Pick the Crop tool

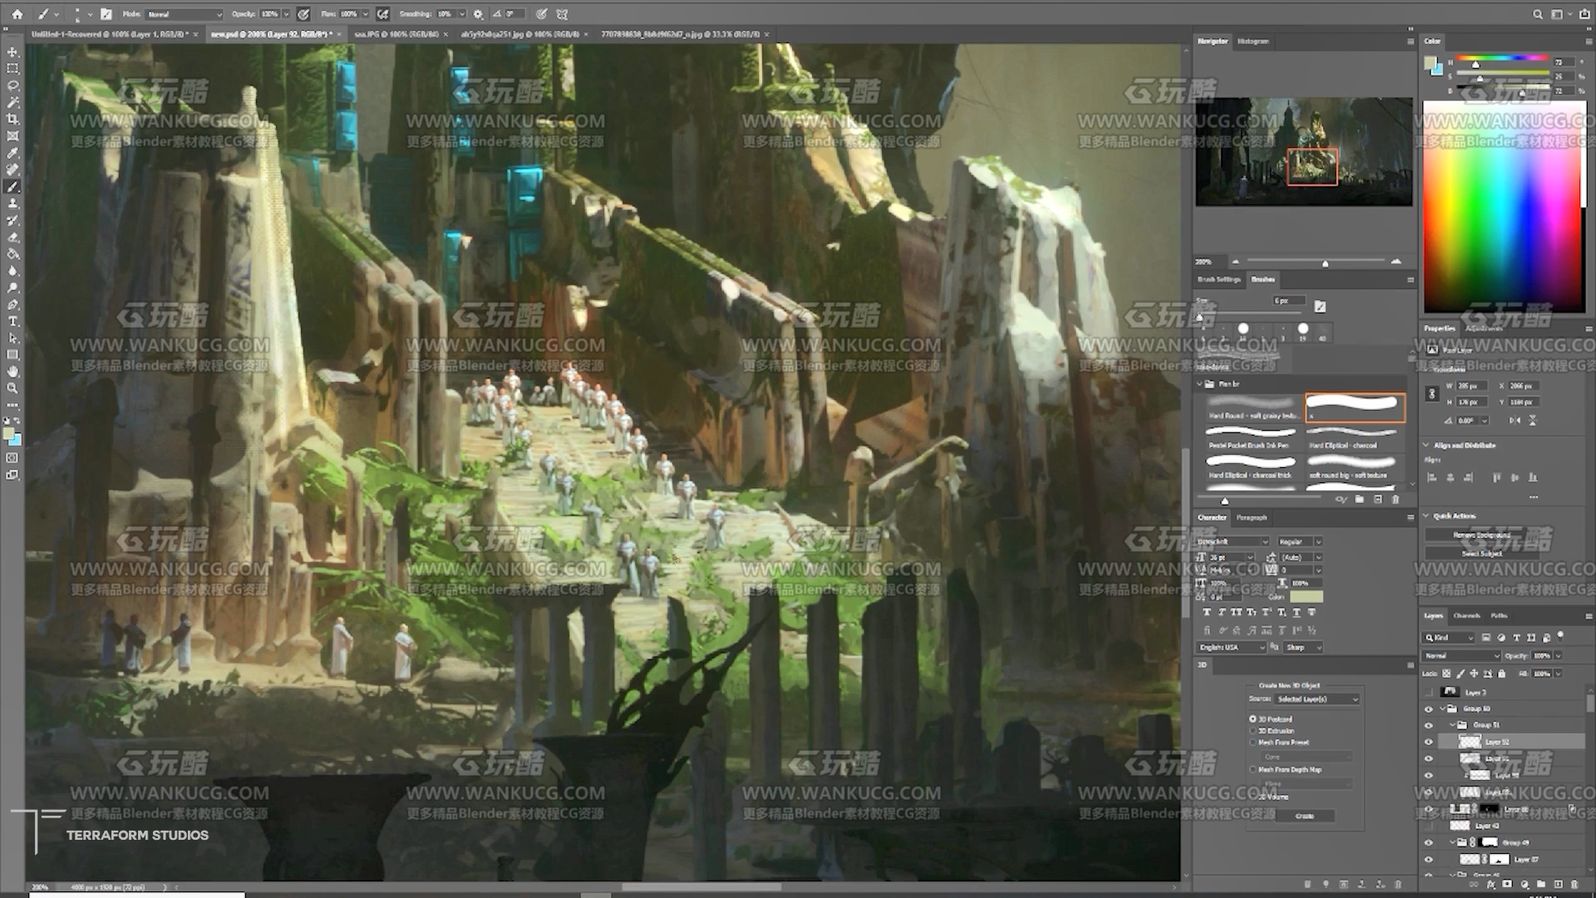click(13, 119)
